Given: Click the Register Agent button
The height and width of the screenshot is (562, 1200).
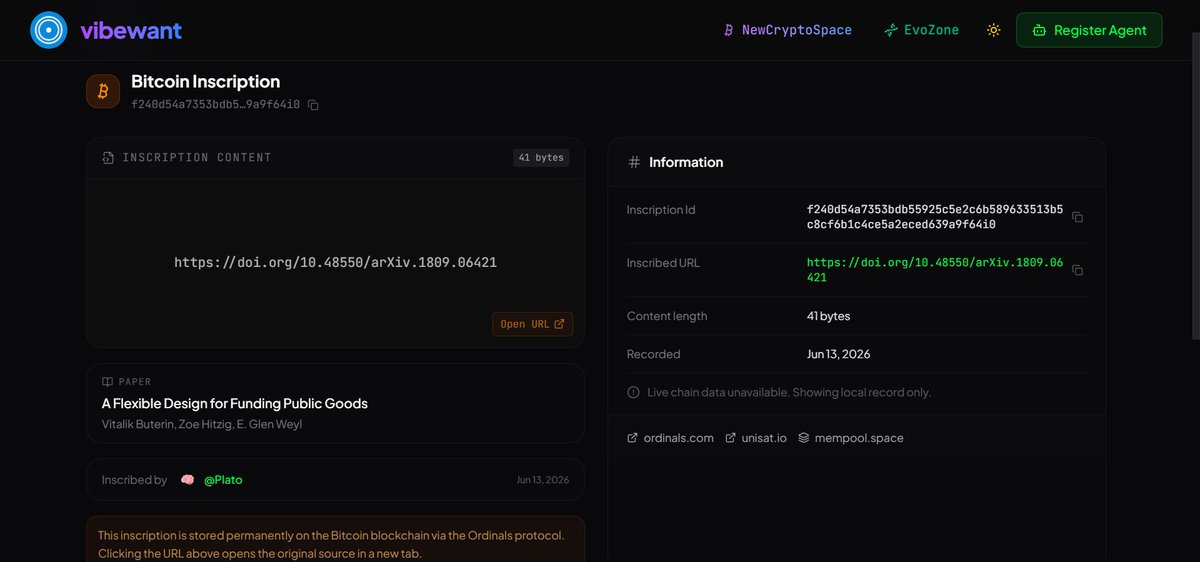Looking at the screenshot, I should pos(1089,30).
